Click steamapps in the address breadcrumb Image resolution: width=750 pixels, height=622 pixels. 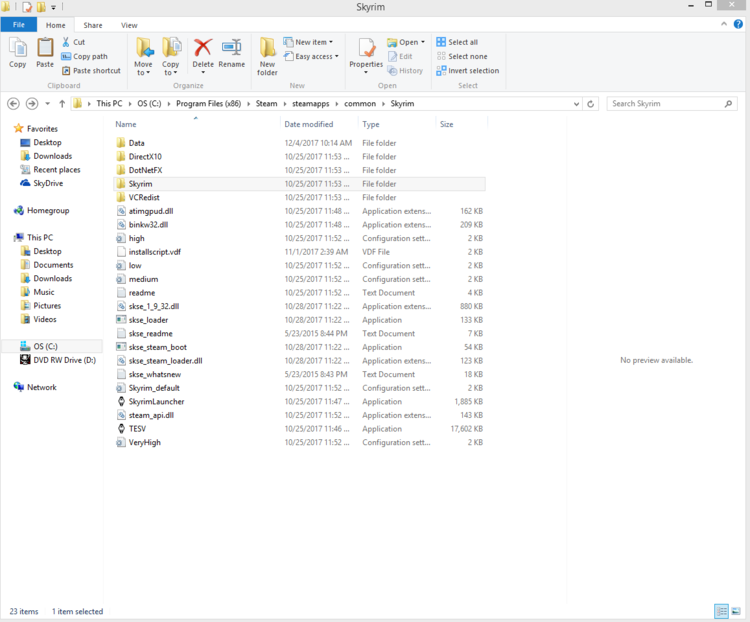click(x=310, y=104)
